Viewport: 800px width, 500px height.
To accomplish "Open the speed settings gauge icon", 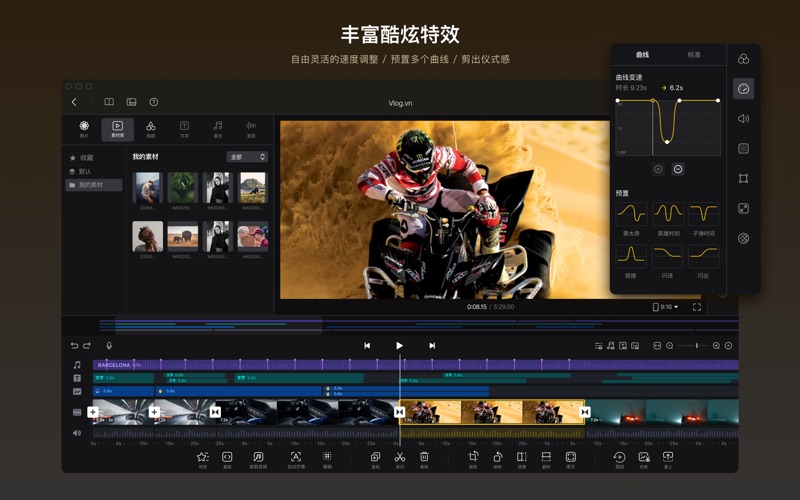I will tap(743, 89).
